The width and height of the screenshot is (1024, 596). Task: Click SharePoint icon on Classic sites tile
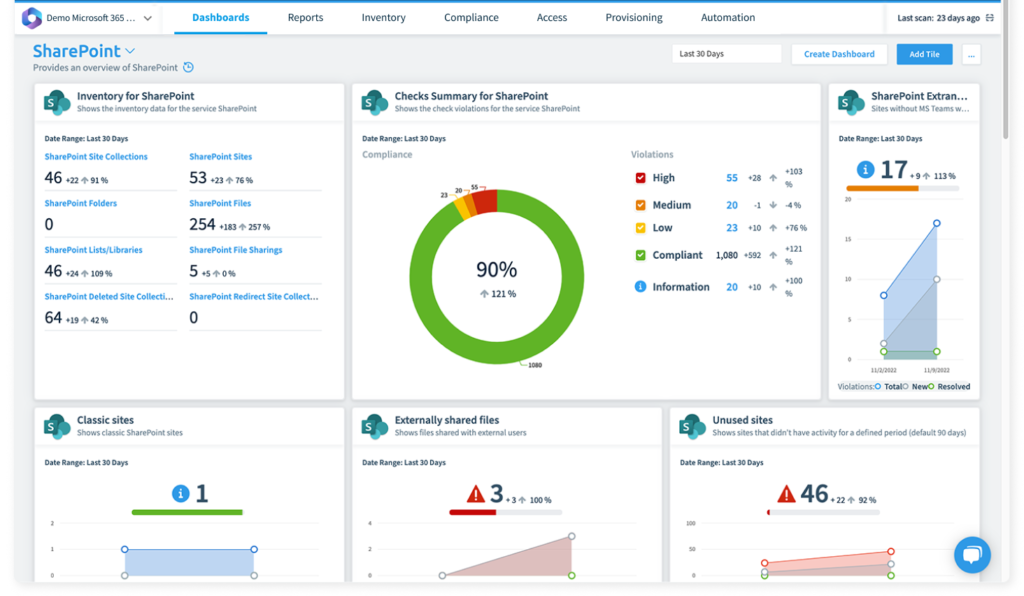coord(57,426)
